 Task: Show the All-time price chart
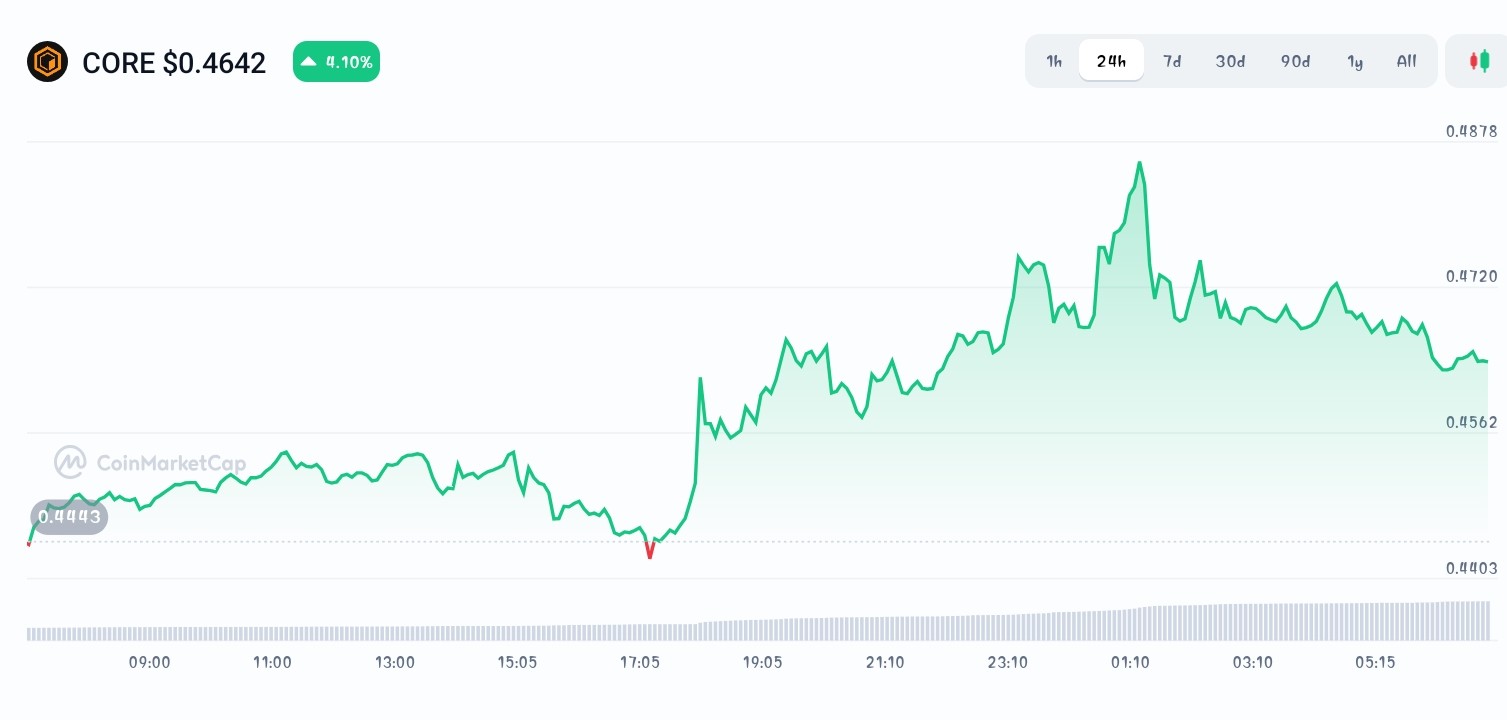click(1406, 61)
